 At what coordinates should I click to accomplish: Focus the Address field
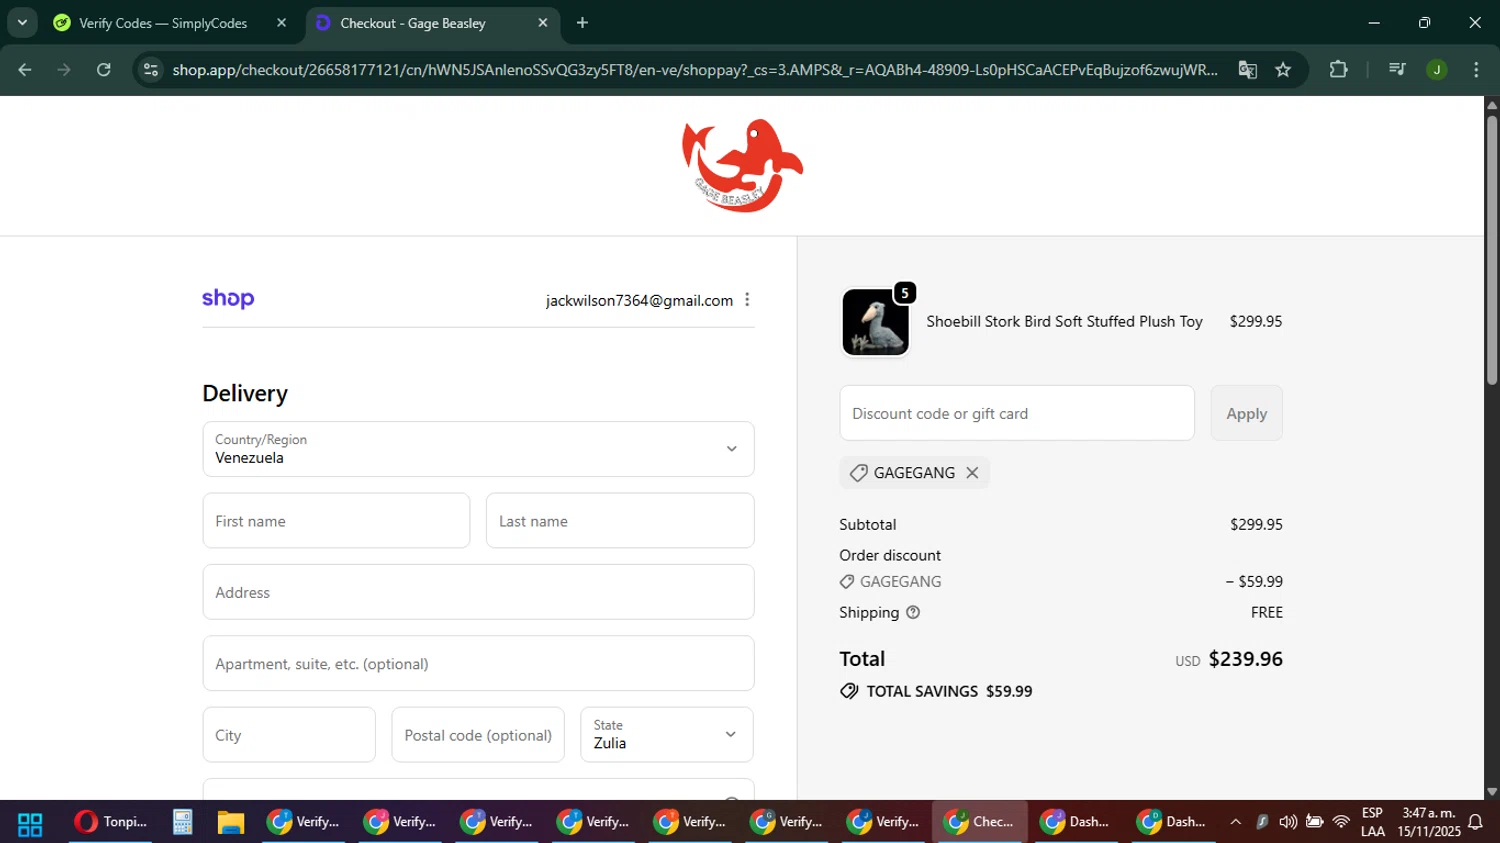[x=478, y=592]
